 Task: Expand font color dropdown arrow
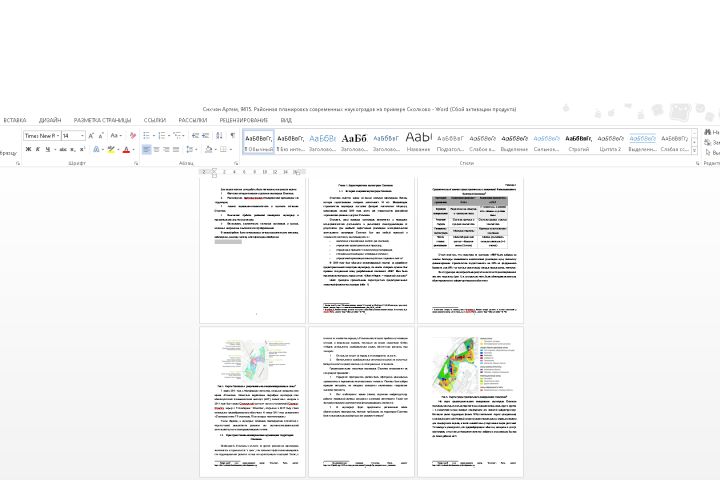133,149
